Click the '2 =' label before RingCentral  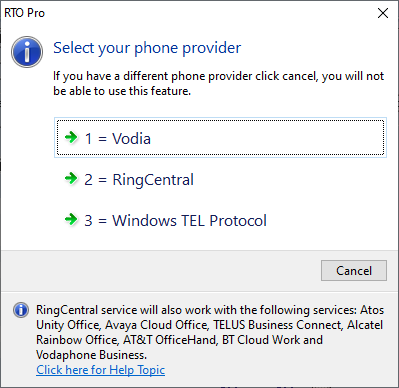point(96,180)
